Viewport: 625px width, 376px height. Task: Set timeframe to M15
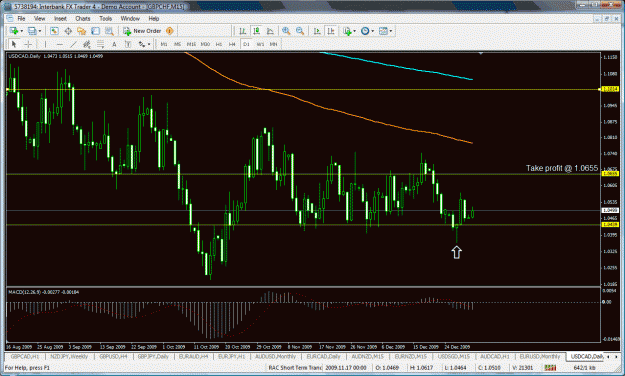(191, 44)
